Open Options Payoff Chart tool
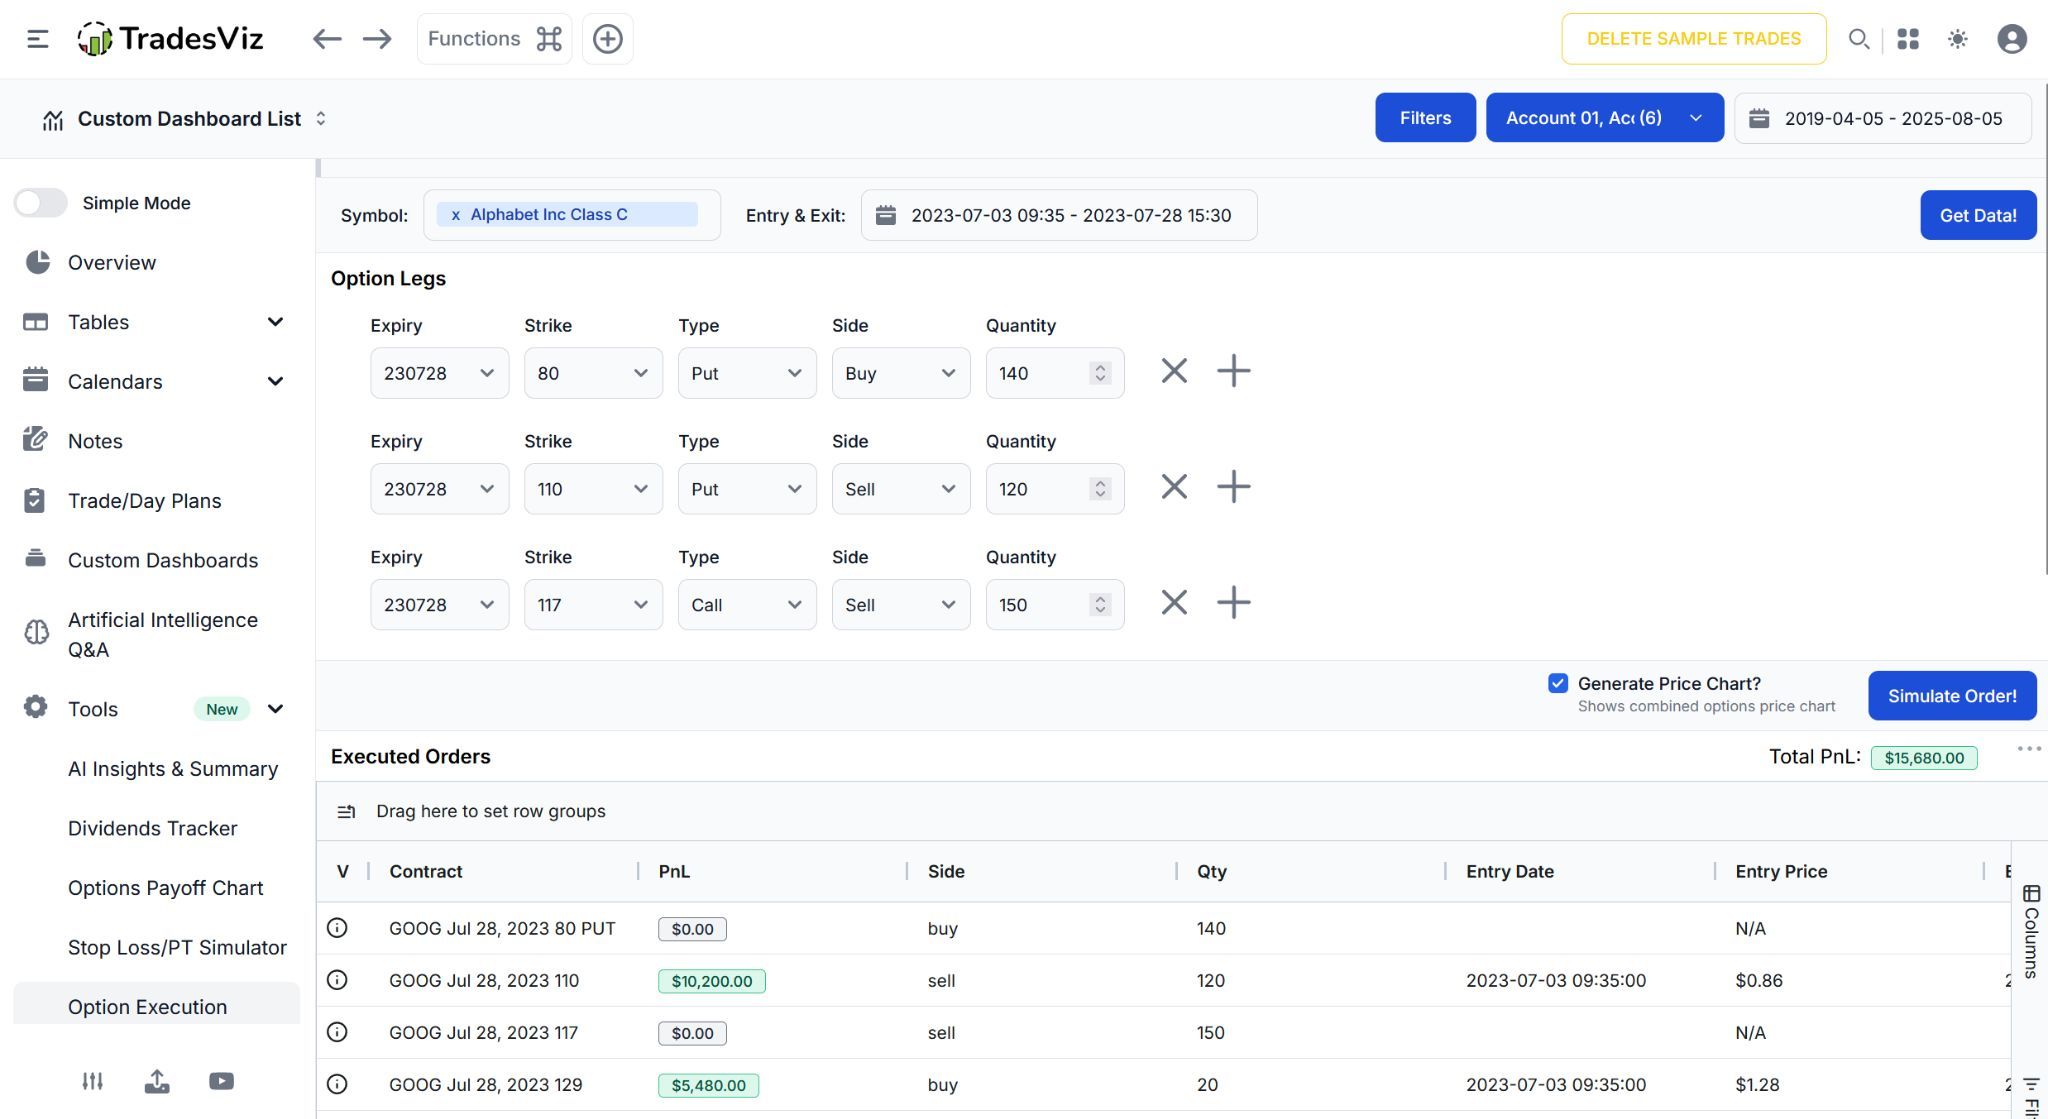Screen dimensions: 2048x1119 (165, 888)
